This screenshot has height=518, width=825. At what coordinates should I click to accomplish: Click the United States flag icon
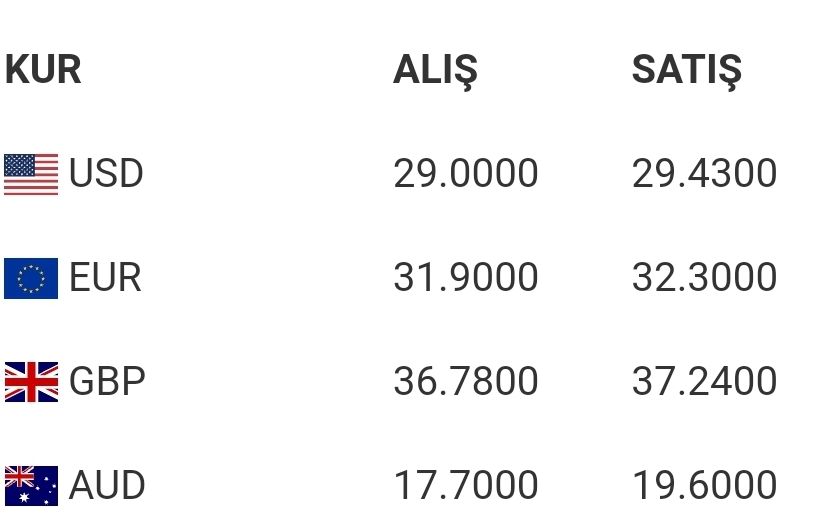coord(31,174)
